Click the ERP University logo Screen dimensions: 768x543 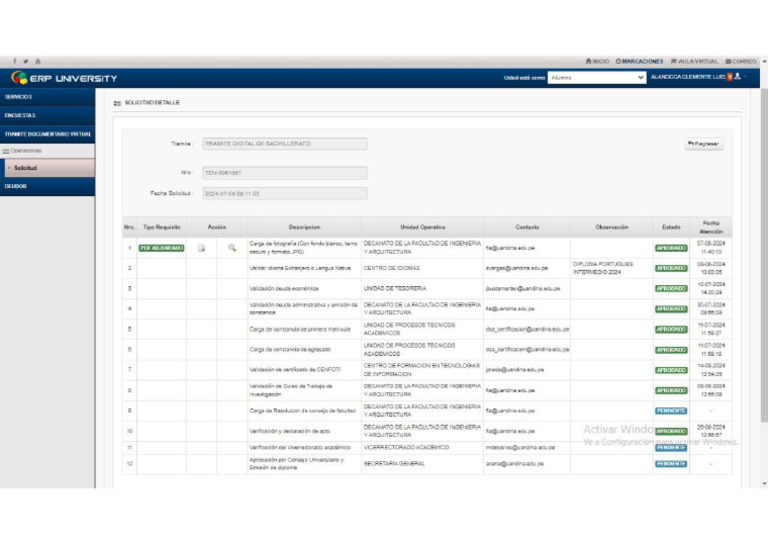[x=64, y=78]
